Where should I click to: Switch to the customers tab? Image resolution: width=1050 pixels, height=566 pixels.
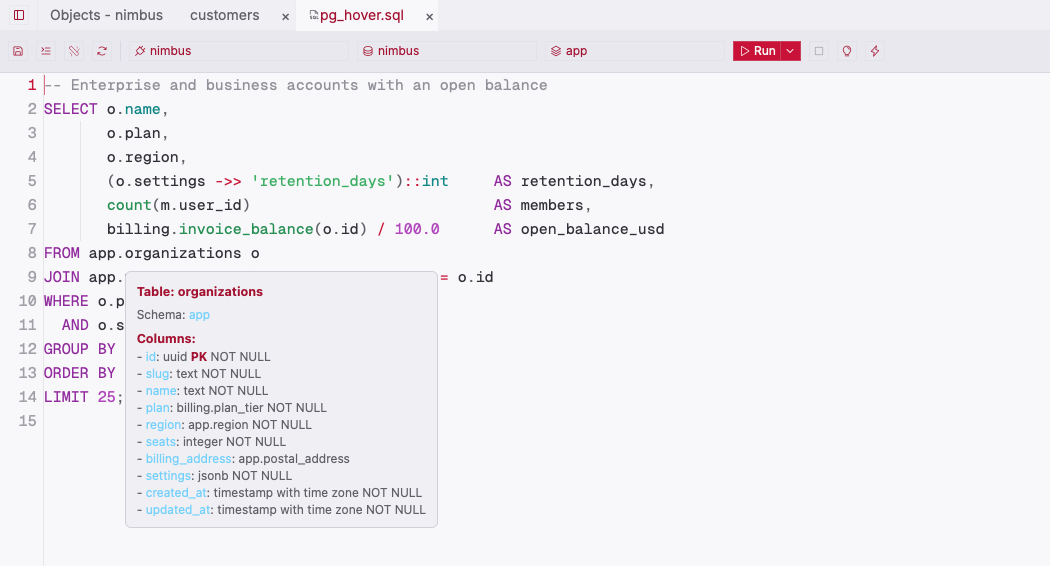(x=224, y=15)
